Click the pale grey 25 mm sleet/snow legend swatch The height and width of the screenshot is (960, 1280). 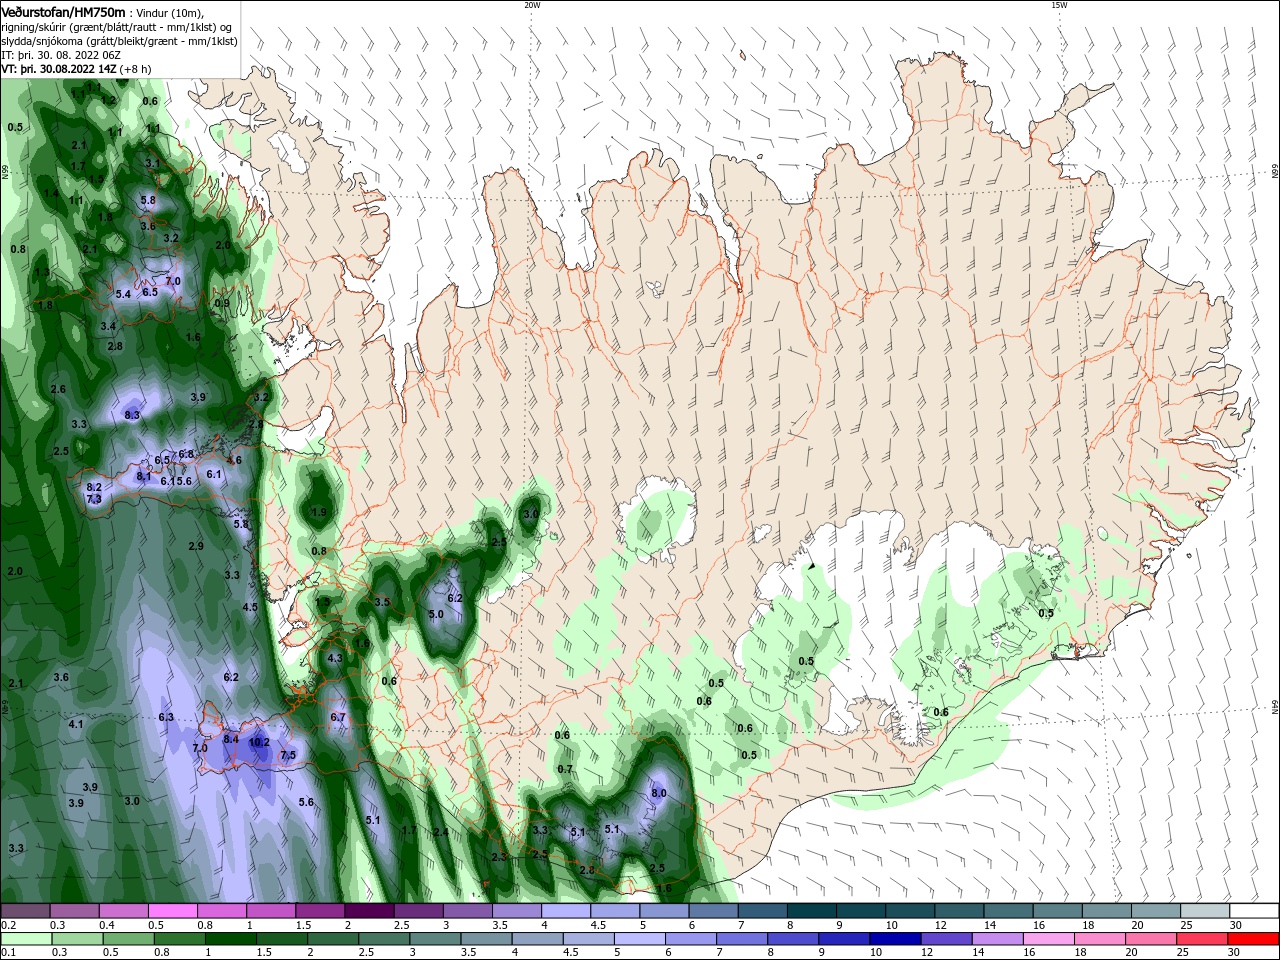[x=1204, y=911]
